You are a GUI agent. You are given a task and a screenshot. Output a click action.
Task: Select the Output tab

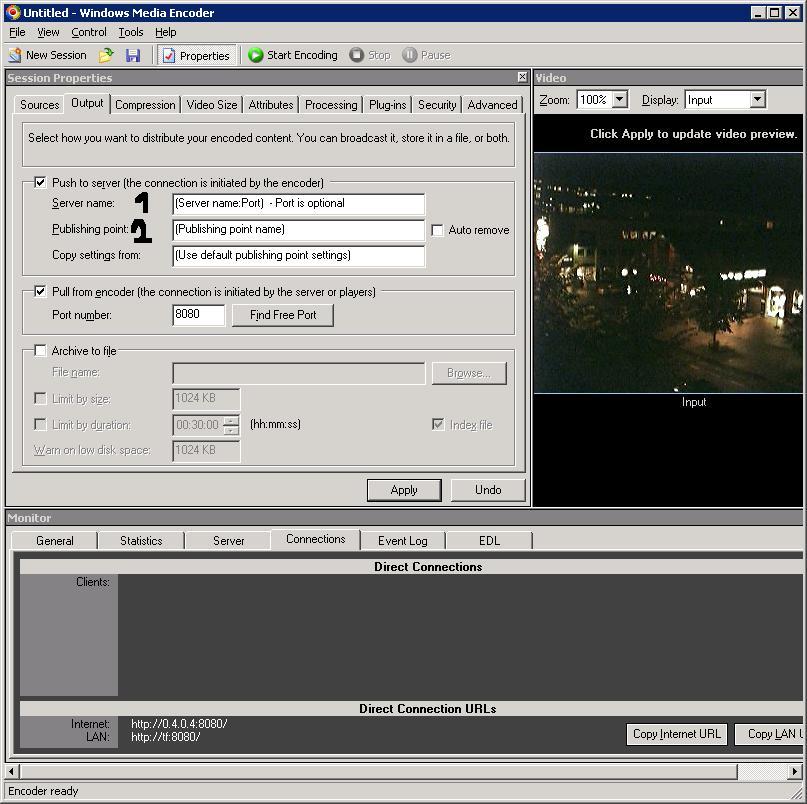click(x=87, y=103)
